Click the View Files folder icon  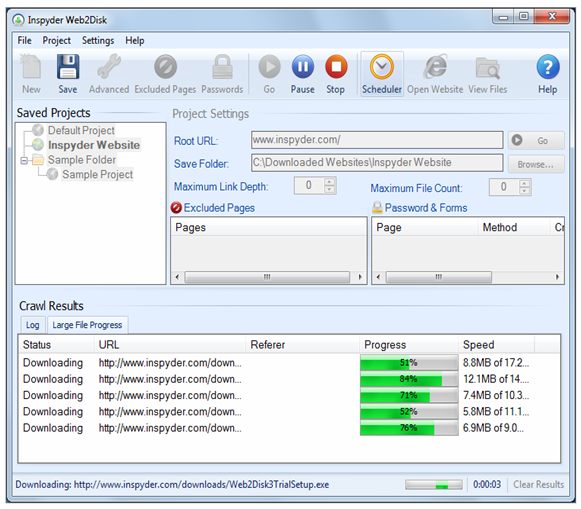tap(488, 68)
